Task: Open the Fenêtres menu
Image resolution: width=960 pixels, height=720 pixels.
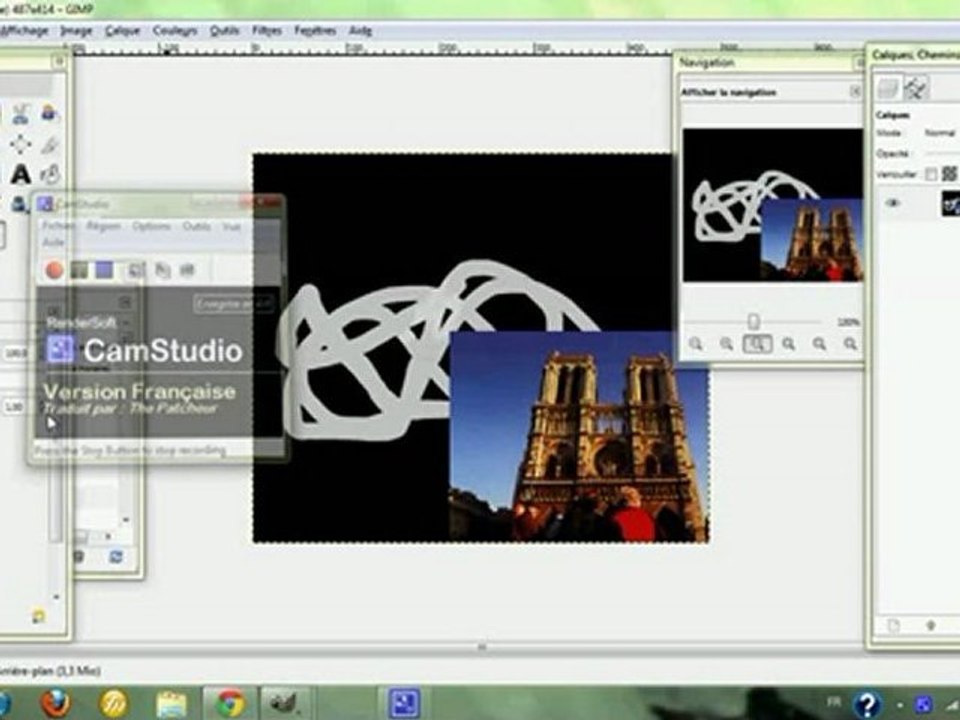Action: tap(315, 31)
